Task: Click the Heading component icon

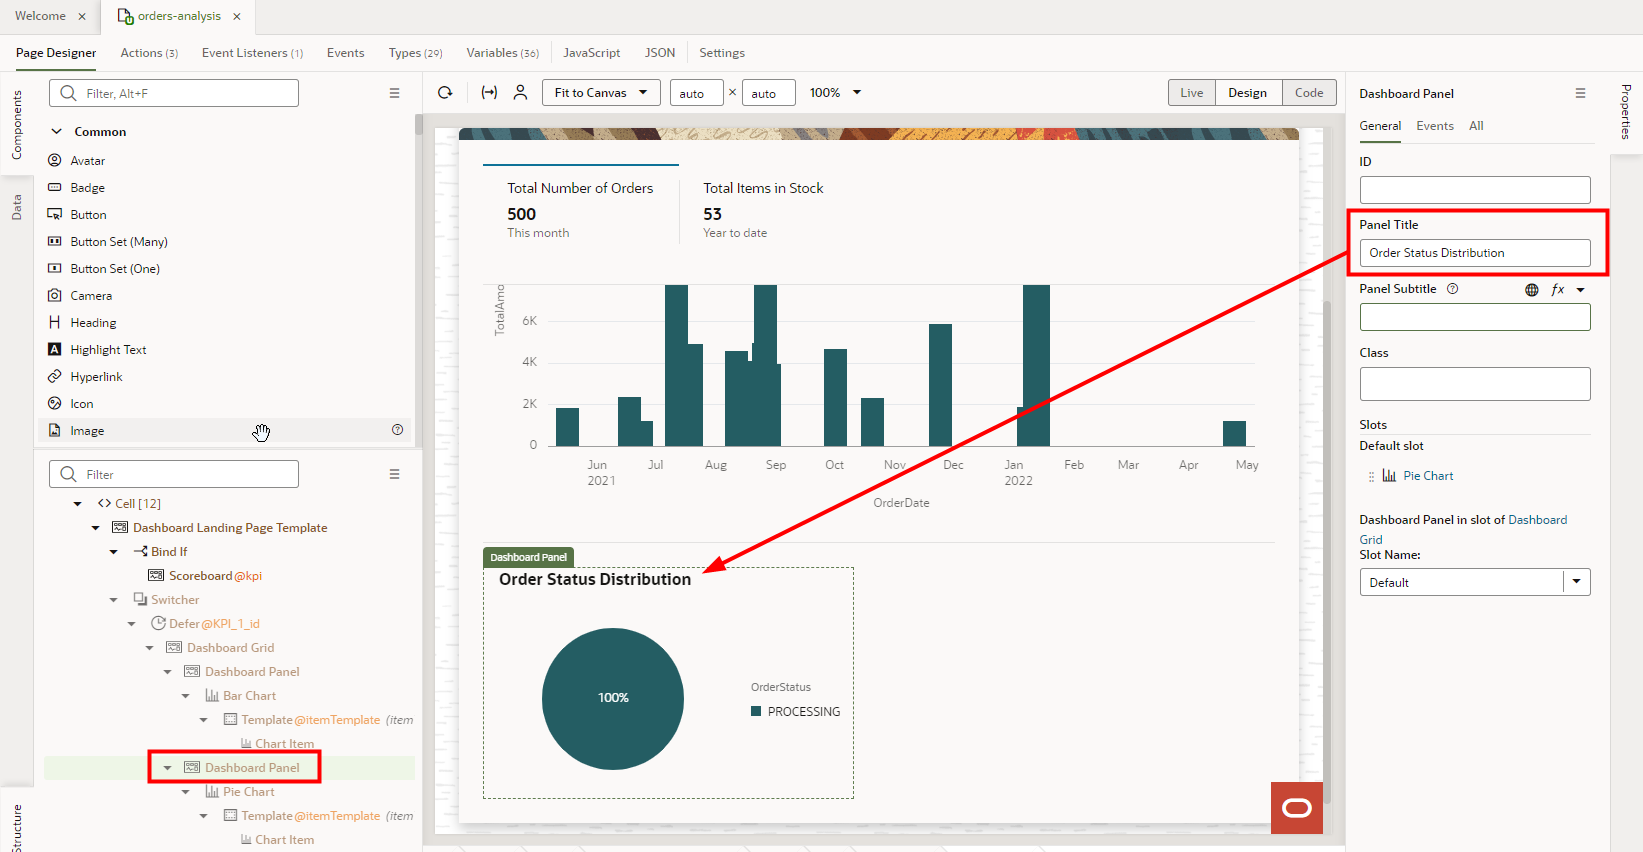Action: (55, 322)
